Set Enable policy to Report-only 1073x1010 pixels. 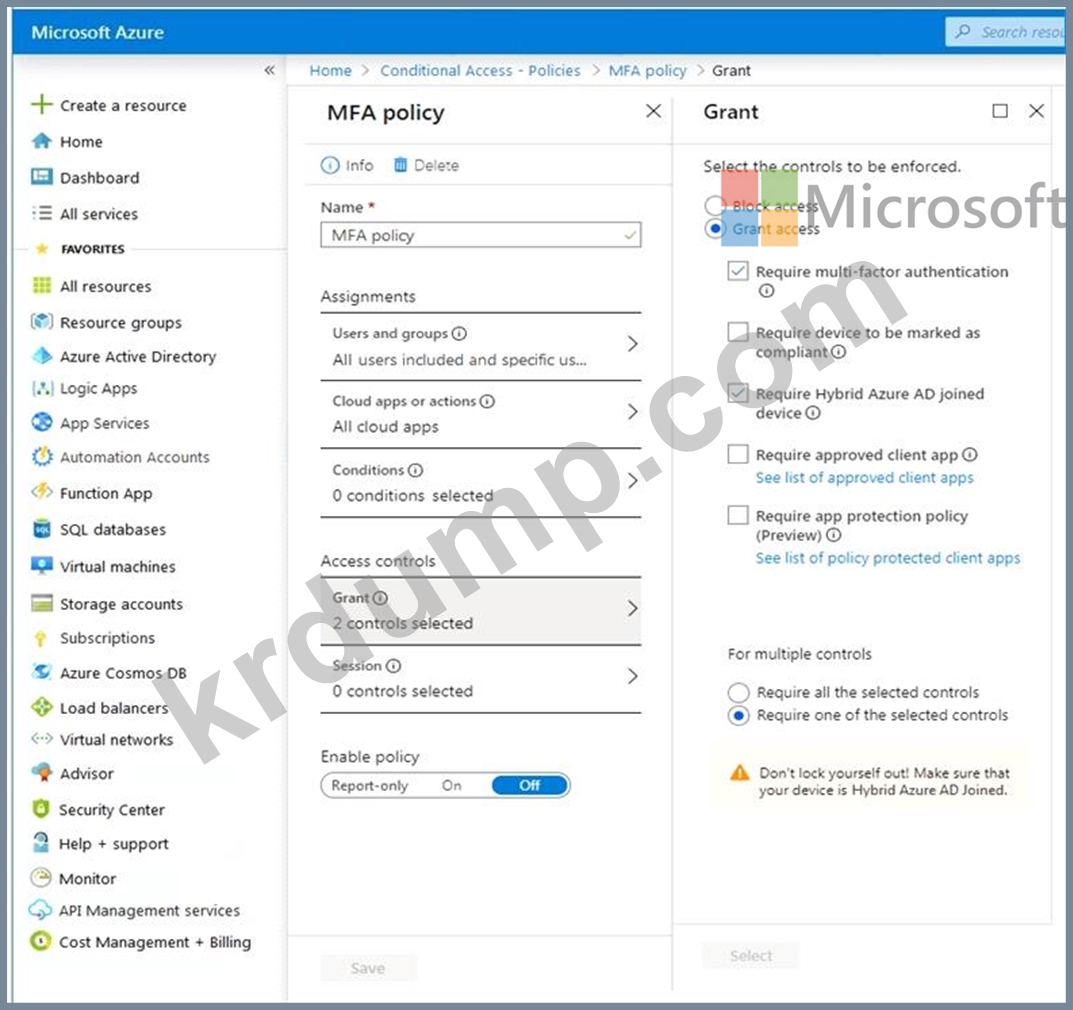tap(370, 786)
